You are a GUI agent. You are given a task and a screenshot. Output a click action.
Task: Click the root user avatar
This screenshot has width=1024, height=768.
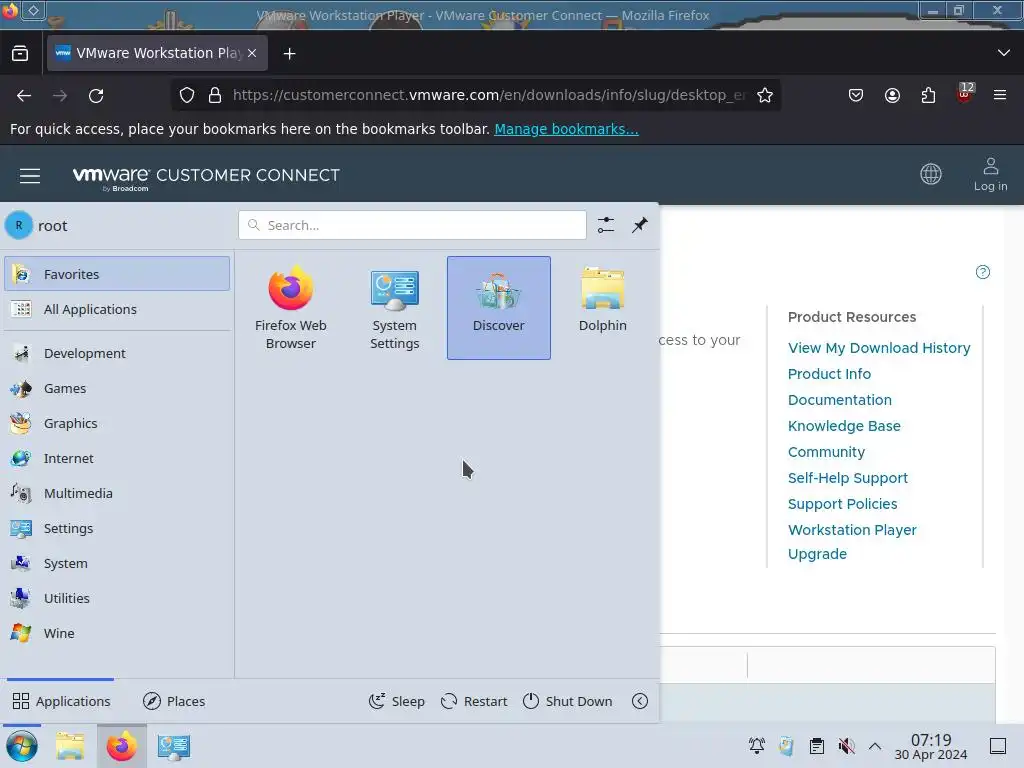coord(19,225)
